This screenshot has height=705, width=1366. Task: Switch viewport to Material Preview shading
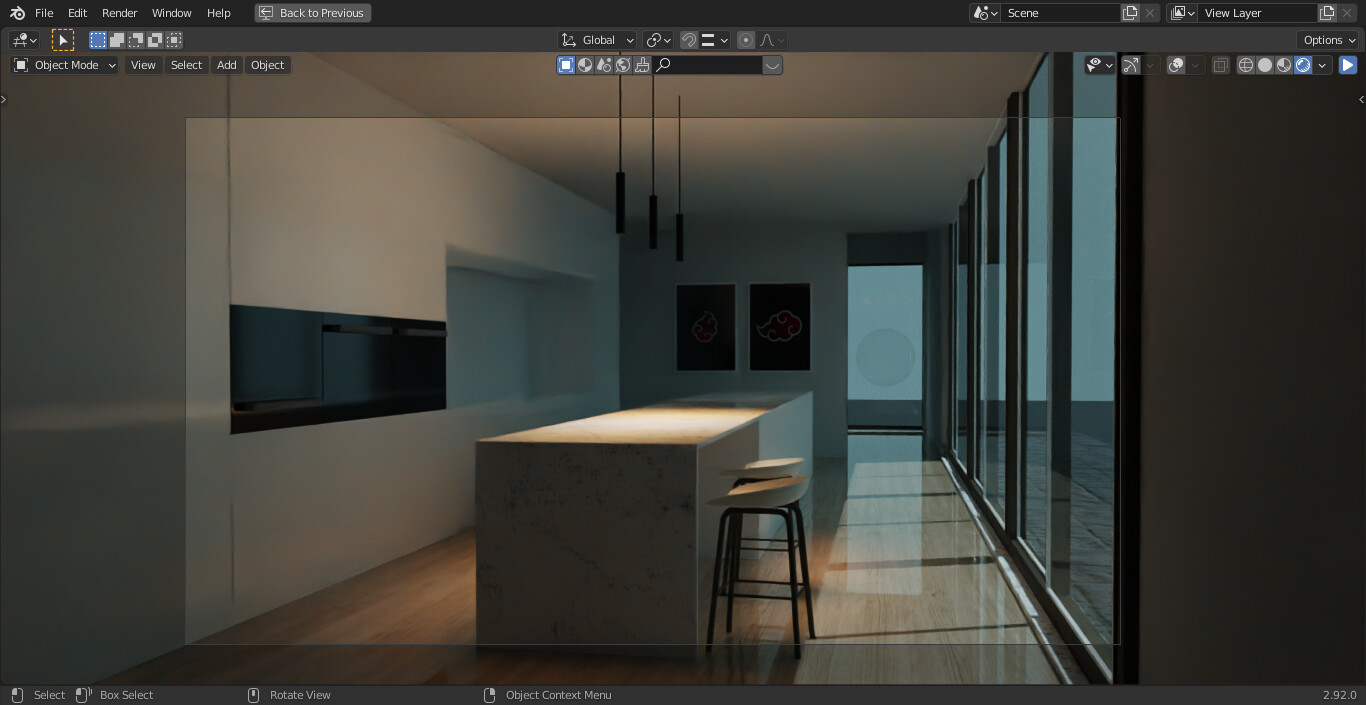[x=1284, y=64]
